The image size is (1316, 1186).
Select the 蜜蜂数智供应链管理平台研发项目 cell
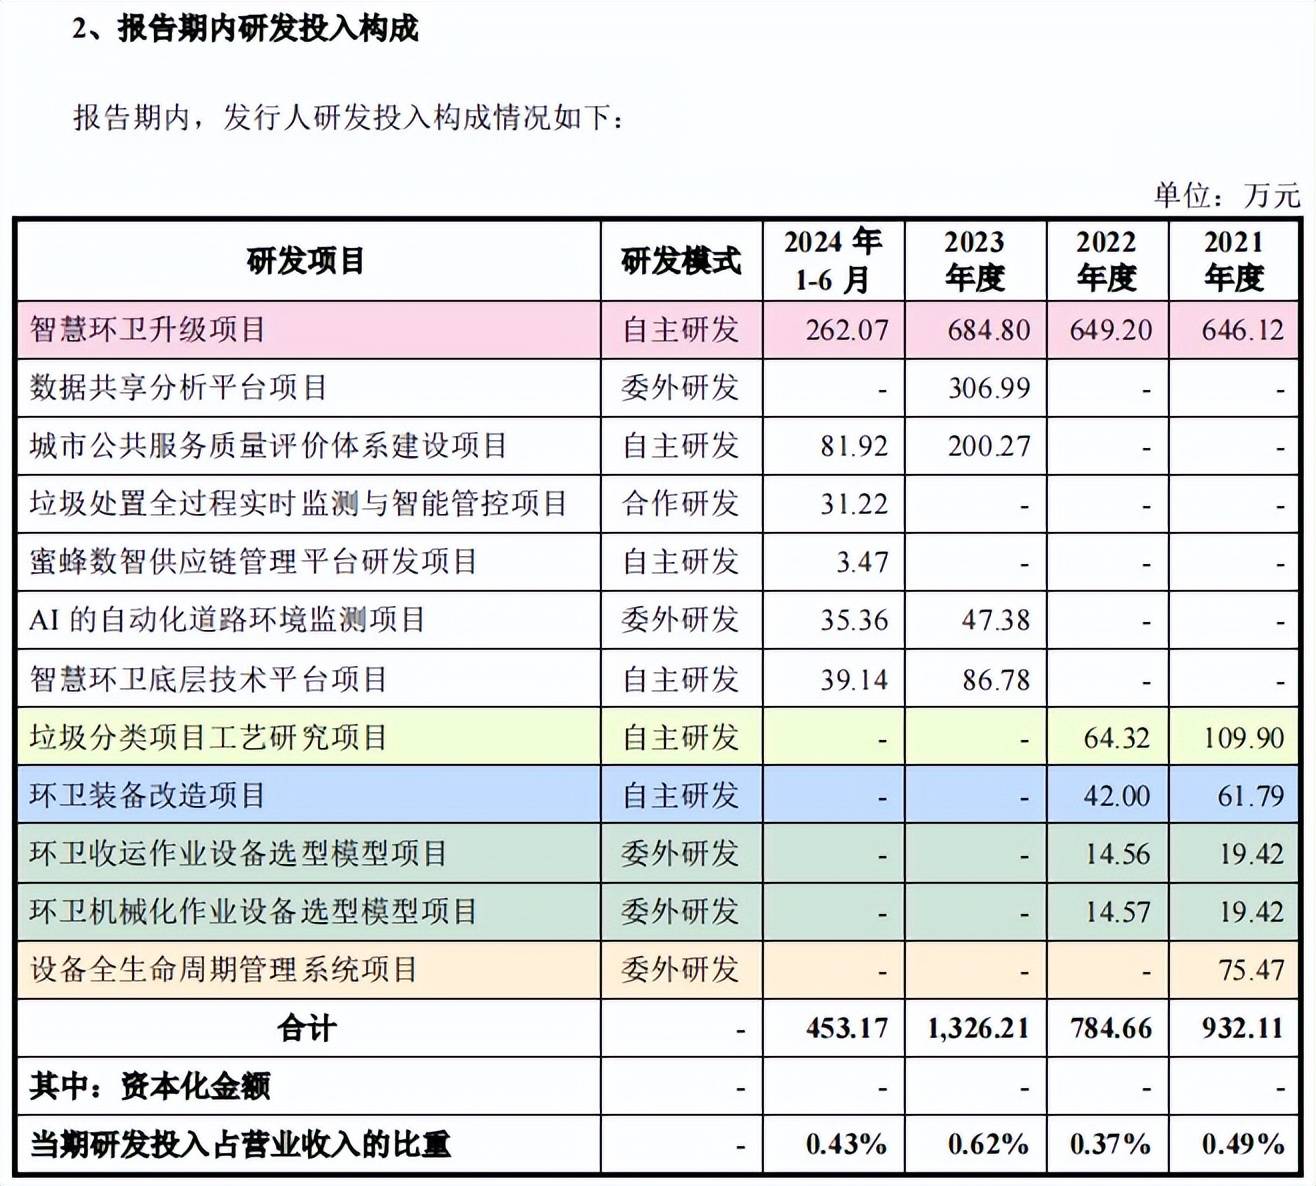(x=254, y=562)
